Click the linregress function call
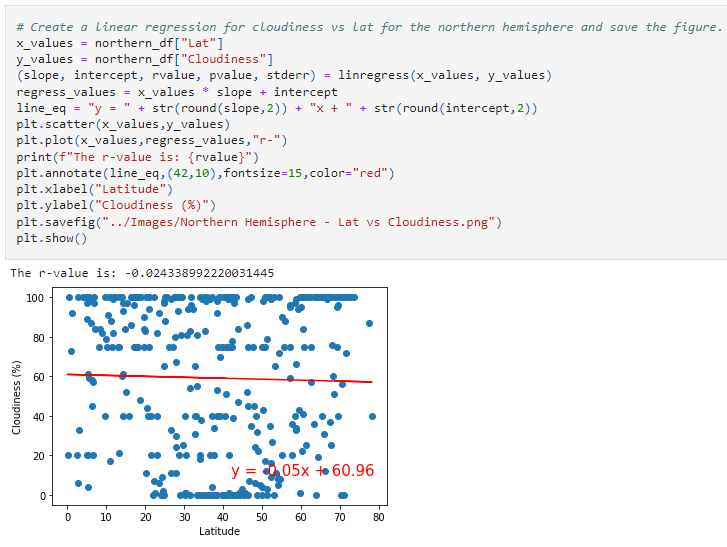 (445, 76)
